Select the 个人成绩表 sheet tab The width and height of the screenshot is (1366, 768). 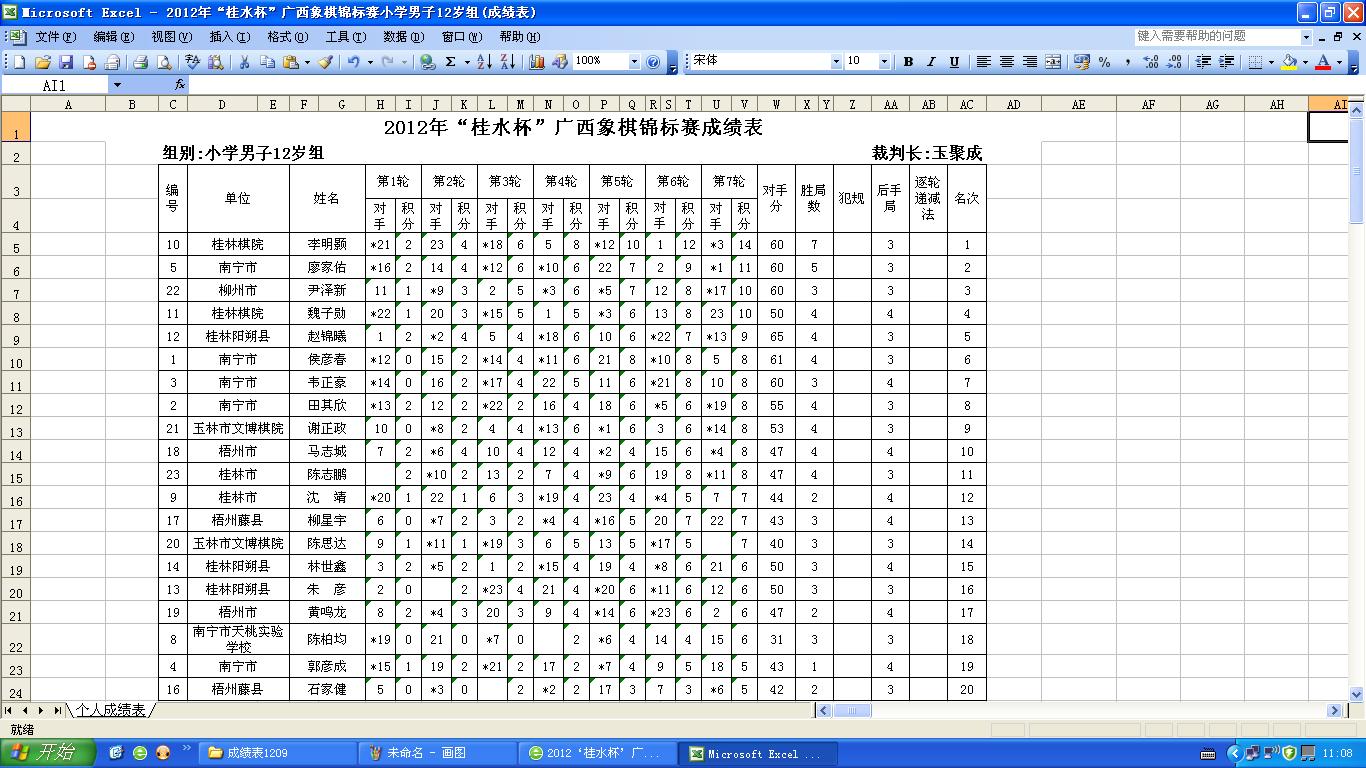point(111,710)
